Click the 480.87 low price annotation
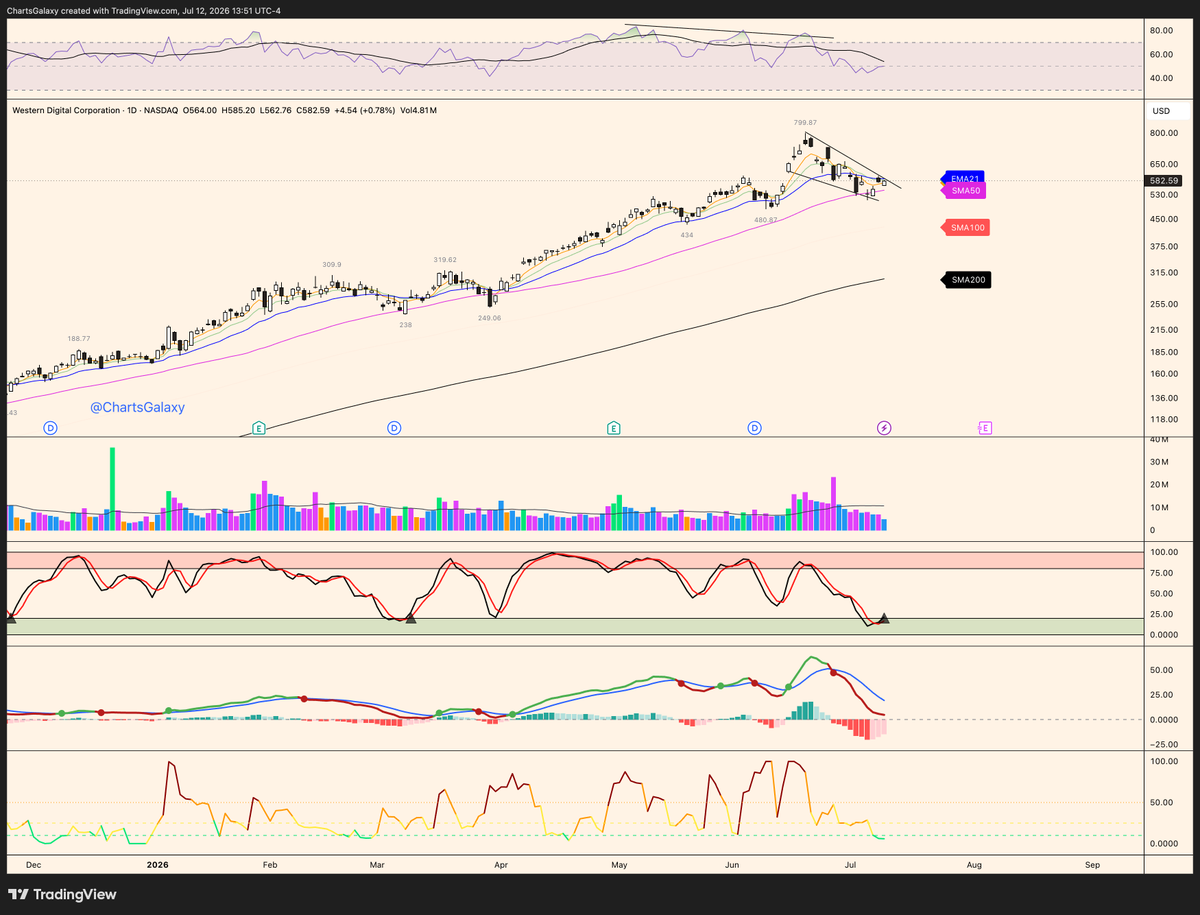Screen dimensions: 1200x915 766,219
